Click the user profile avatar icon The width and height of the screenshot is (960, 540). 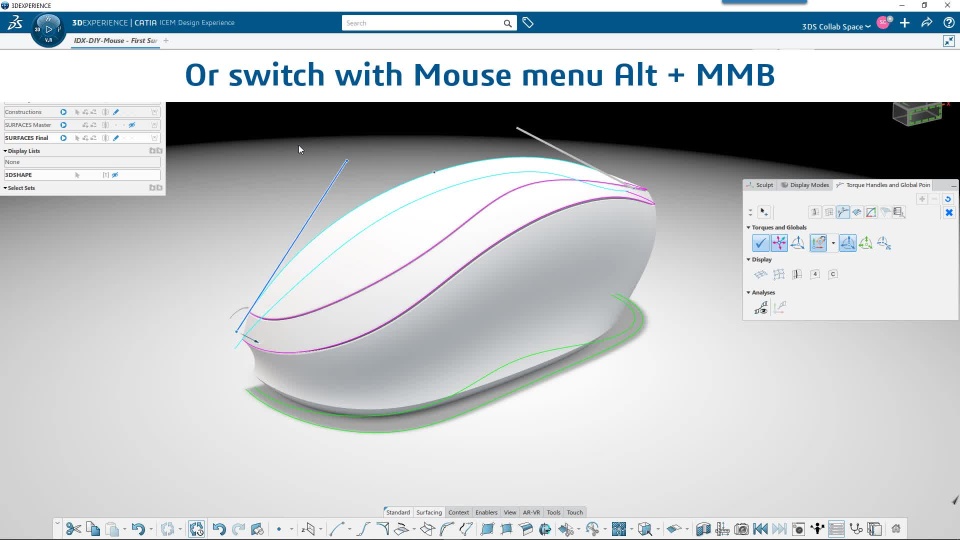point(883,23)
